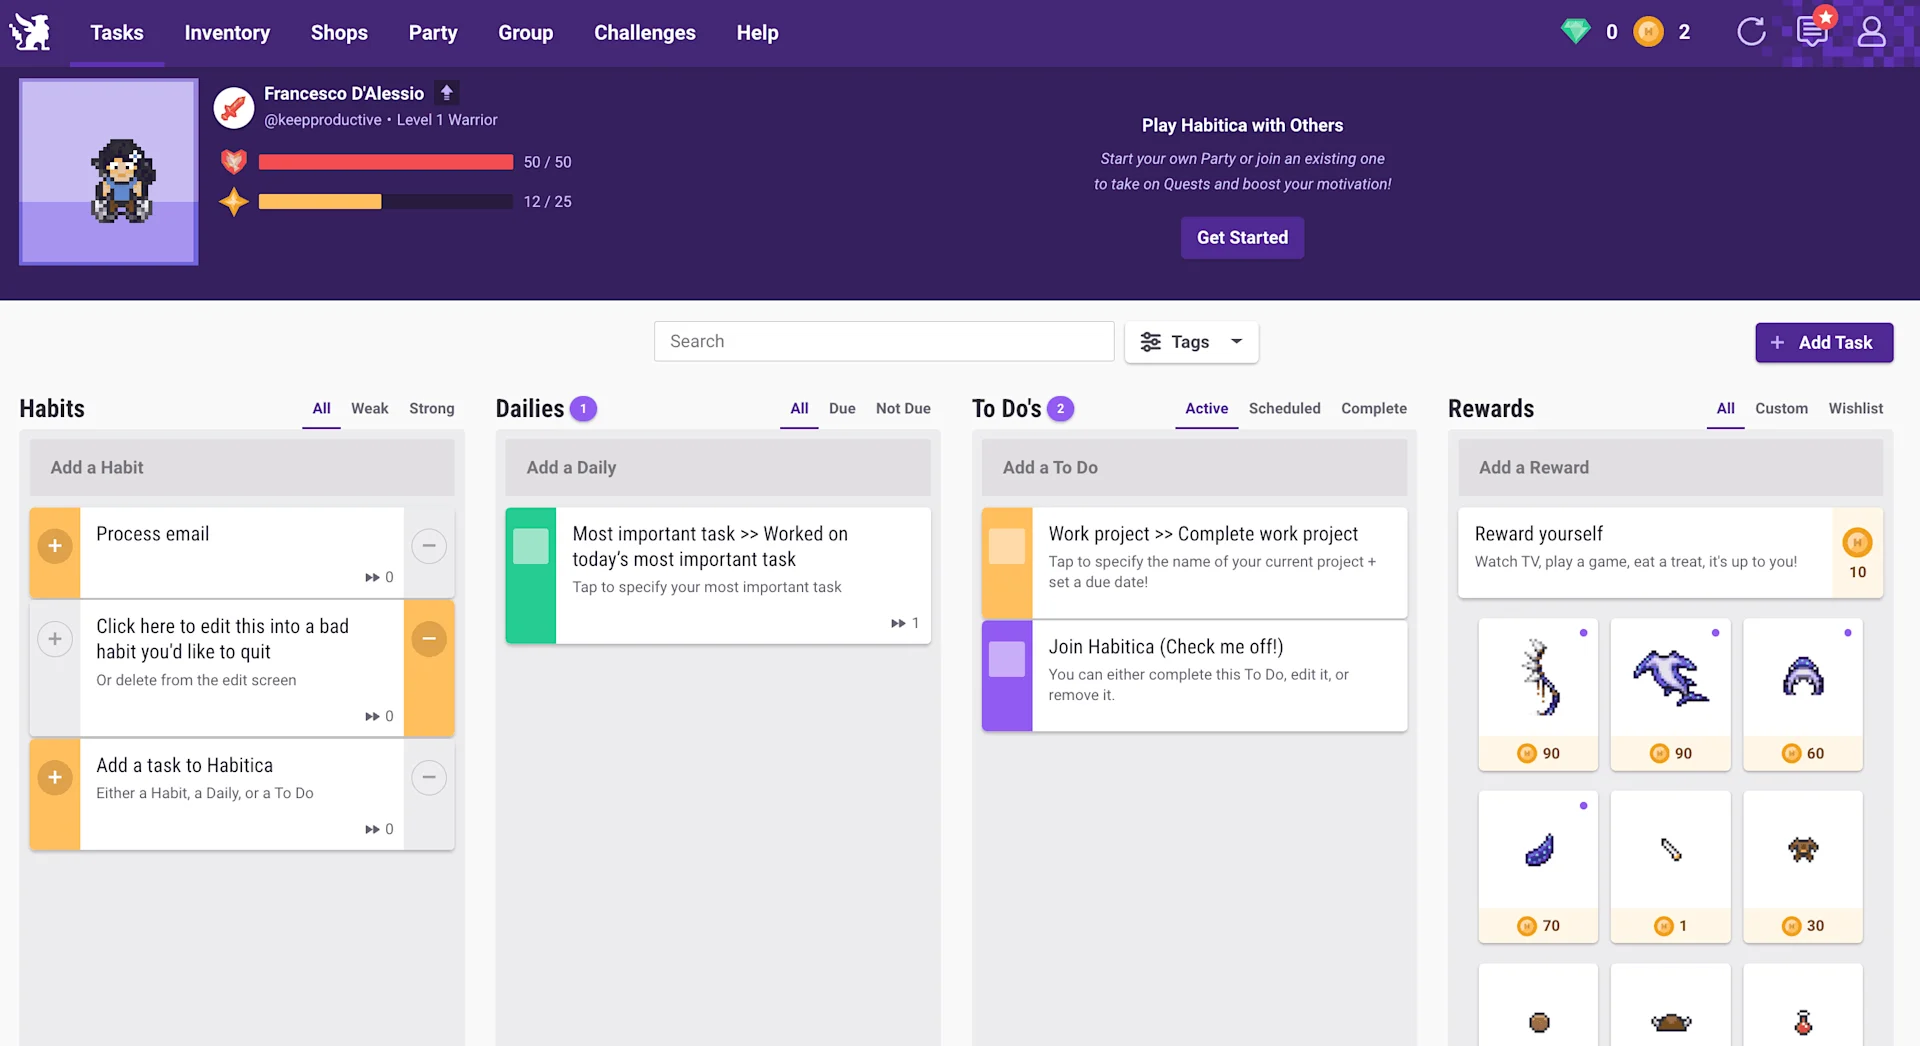Viewport: 1920px width, 1046px height.
Task: Score down the bad habit with minus
Action: pyautogui.click(x=429, y=638)
